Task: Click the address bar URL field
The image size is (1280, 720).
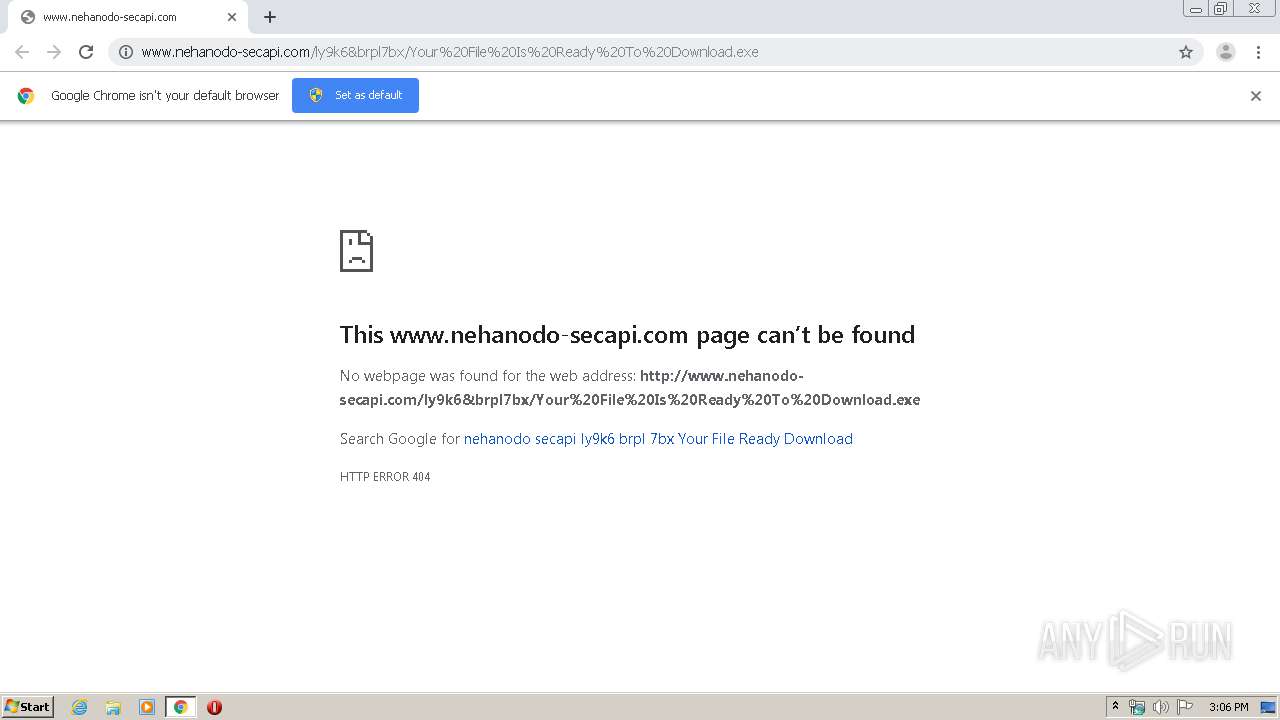Action: coord(655,52)
